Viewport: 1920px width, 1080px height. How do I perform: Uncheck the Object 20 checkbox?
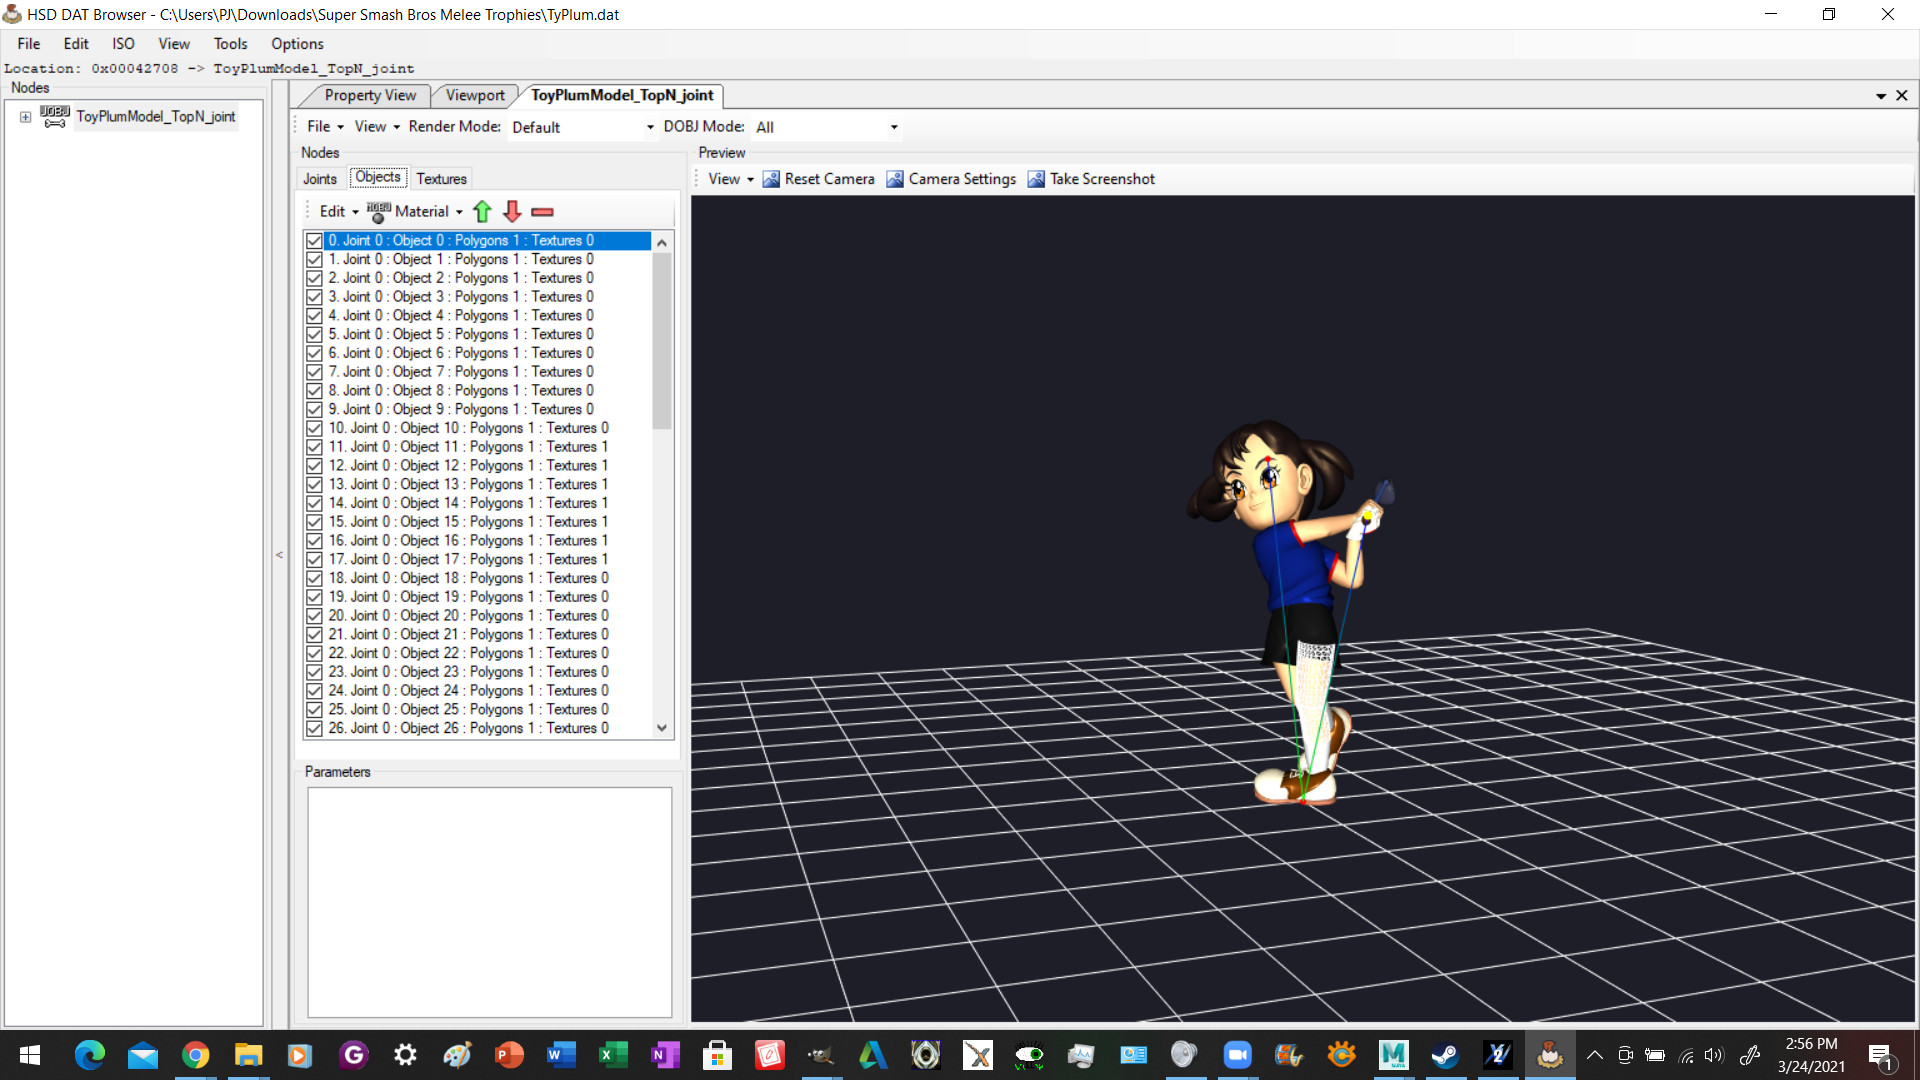(x=314, y=616)
